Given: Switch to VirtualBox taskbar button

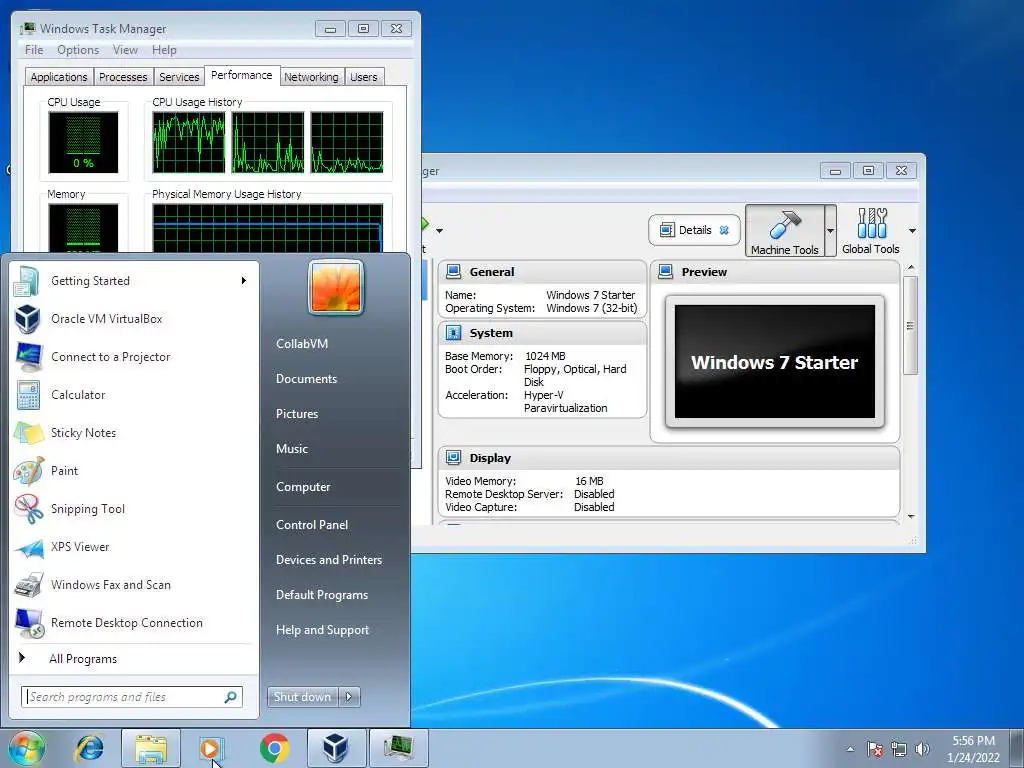Looking at the screenshot, I should pos(336,748).
